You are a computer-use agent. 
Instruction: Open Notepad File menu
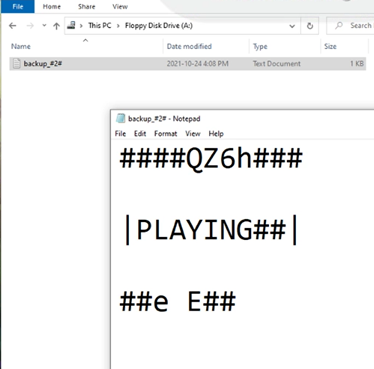pos(120,134)
